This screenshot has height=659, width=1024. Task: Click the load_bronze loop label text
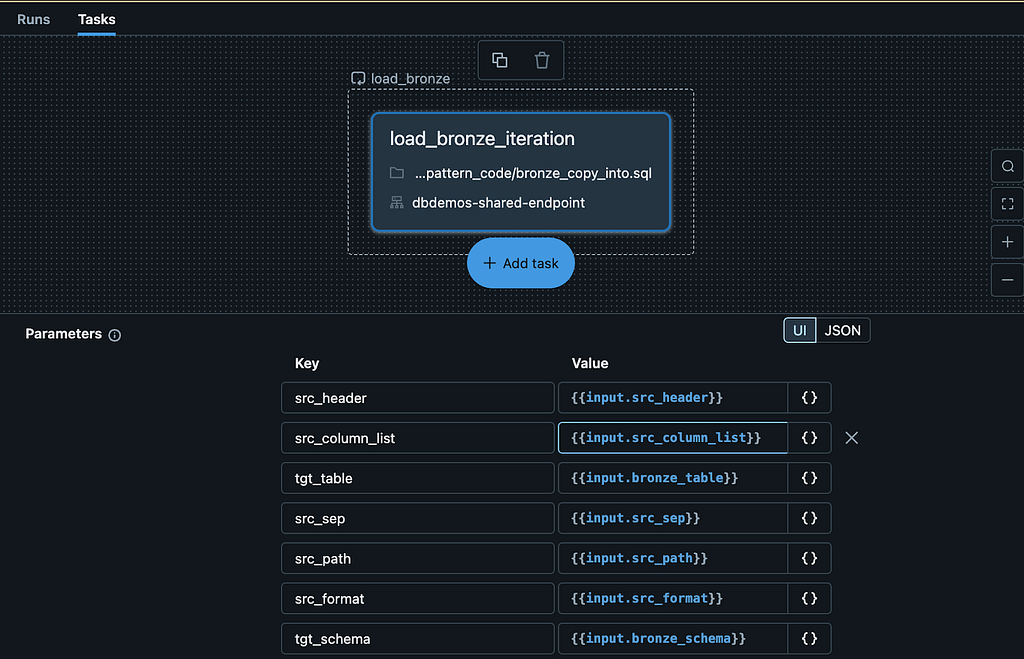pyautogui.click(x=410, y=79)
